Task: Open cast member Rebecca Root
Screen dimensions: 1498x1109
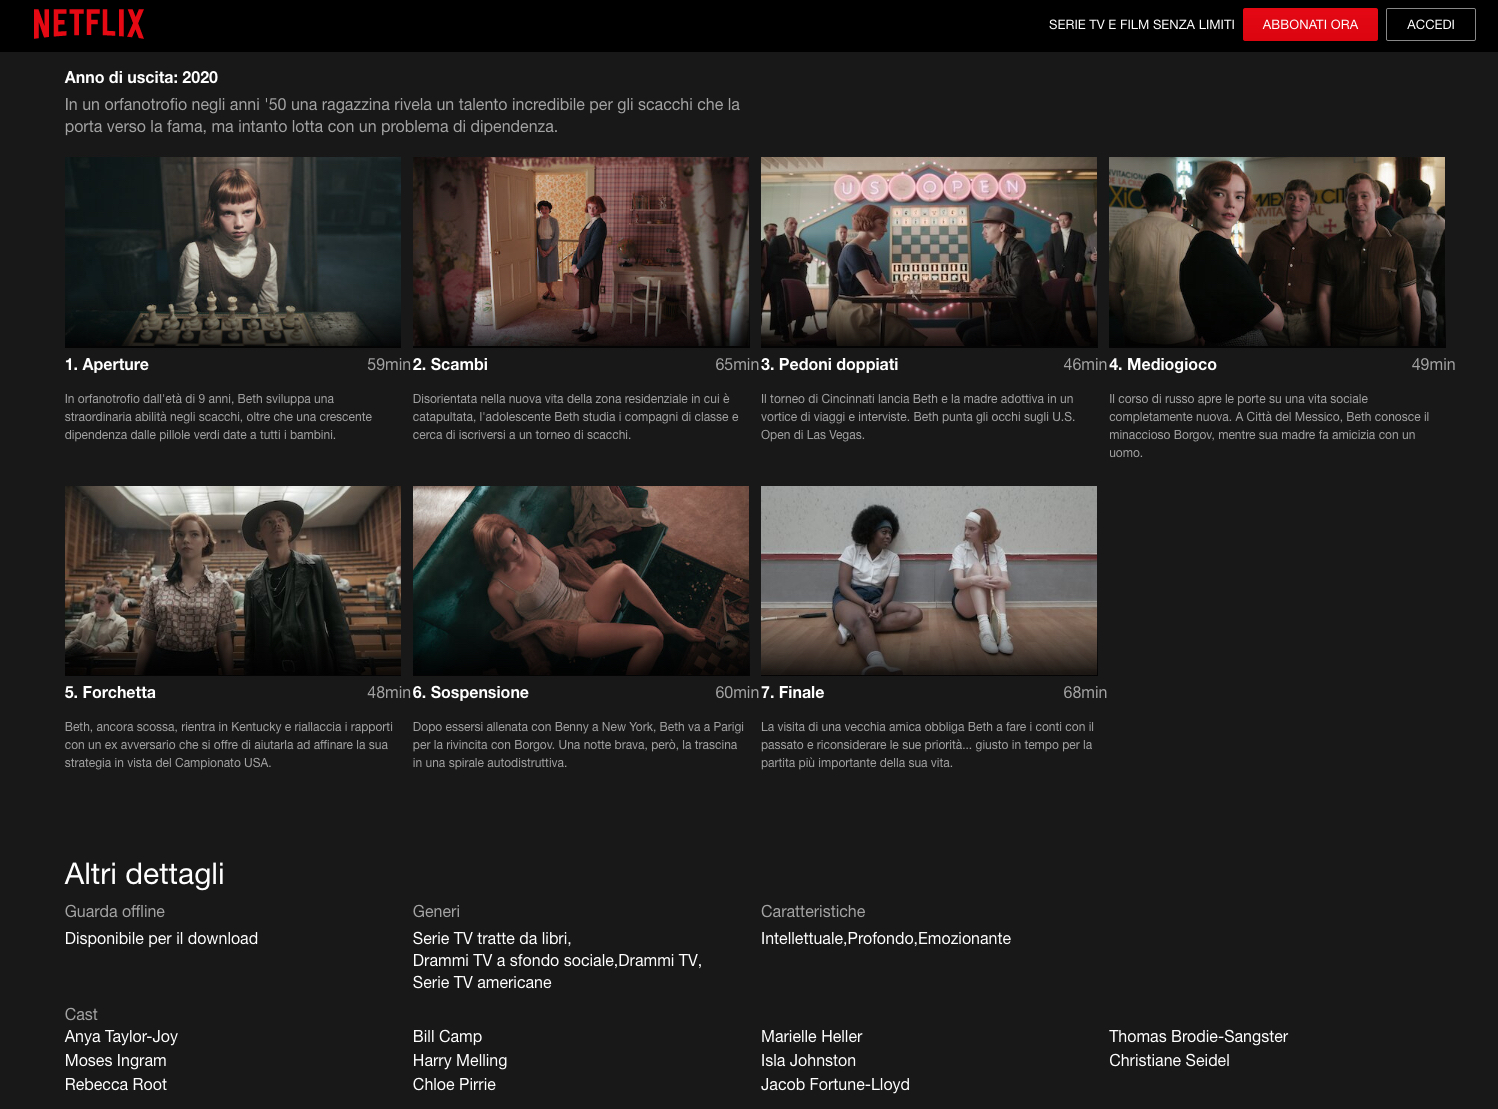Action: (116, 1085)
